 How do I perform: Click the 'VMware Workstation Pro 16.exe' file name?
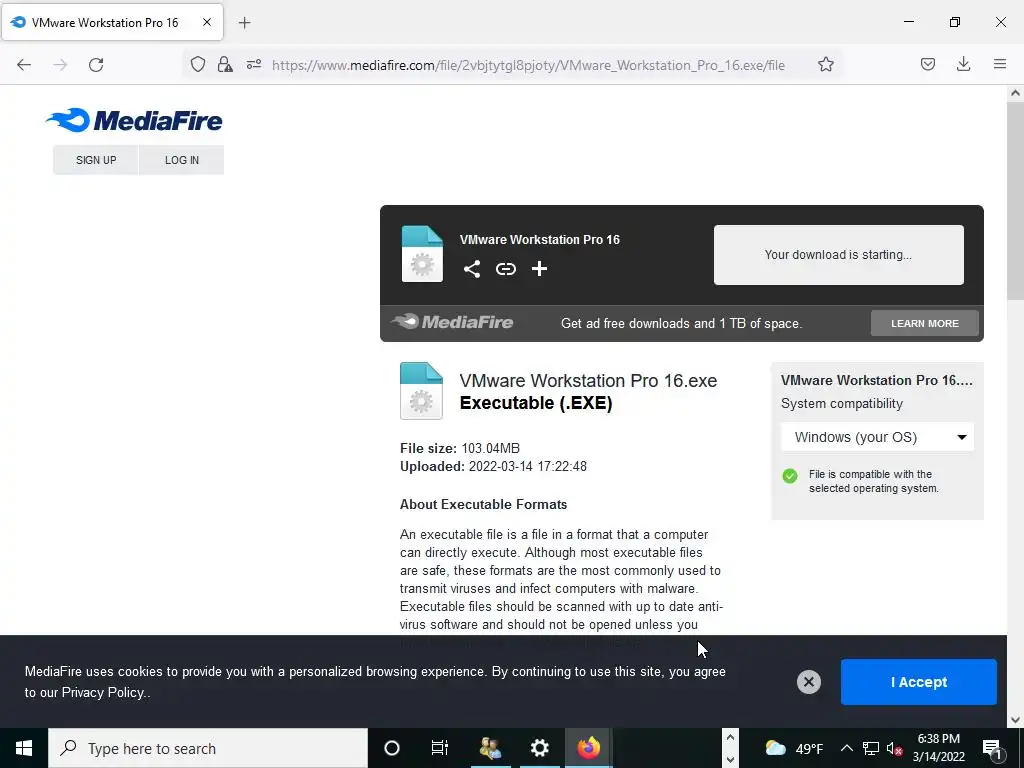pyautogui.click(x=588, y=381)
